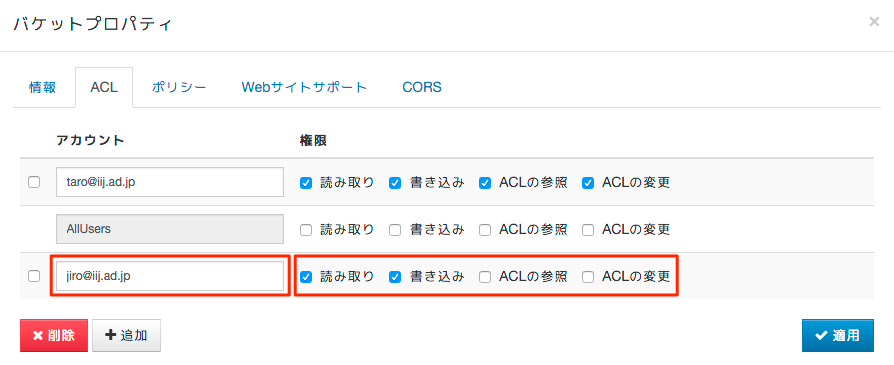Switch to the CORS tab
Screen dimensions: 894x365
pos(422,87)
